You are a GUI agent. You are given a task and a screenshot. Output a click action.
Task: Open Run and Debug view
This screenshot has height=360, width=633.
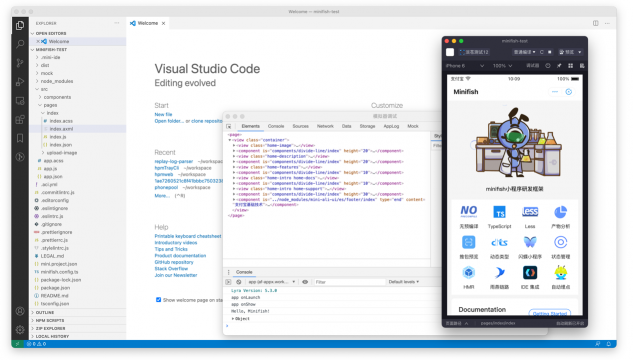pyautogui.click(x=20, y=82)
